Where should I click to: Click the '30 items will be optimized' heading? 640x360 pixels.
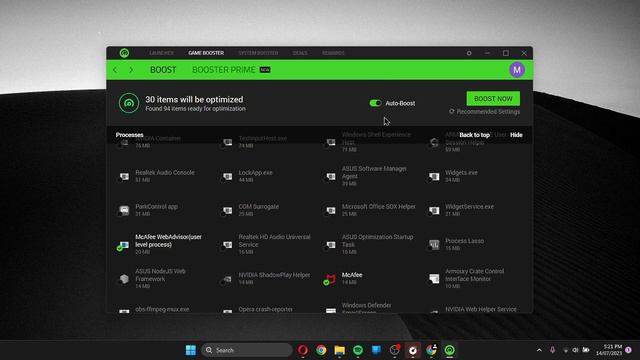pyautogui.click(x=194, y=100)
